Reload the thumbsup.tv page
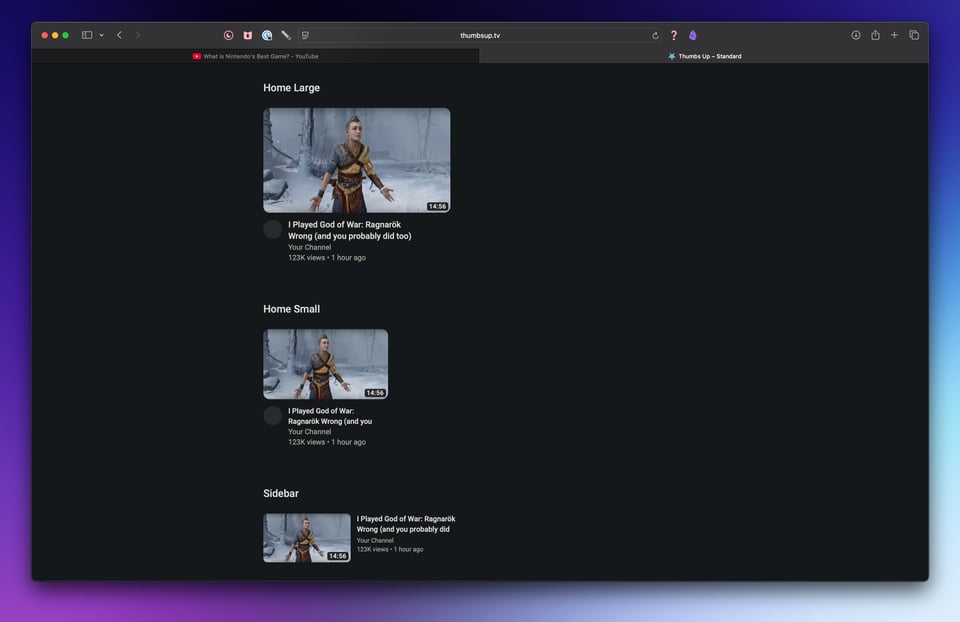Viewport: 960px width, 622px height. (656, 35)
